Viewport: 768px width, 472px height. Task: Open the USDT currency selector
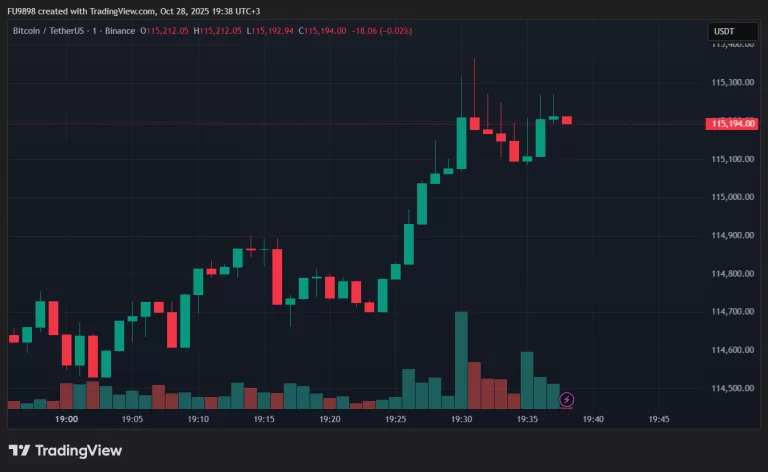pyautogui.click(x=724, y=31)
